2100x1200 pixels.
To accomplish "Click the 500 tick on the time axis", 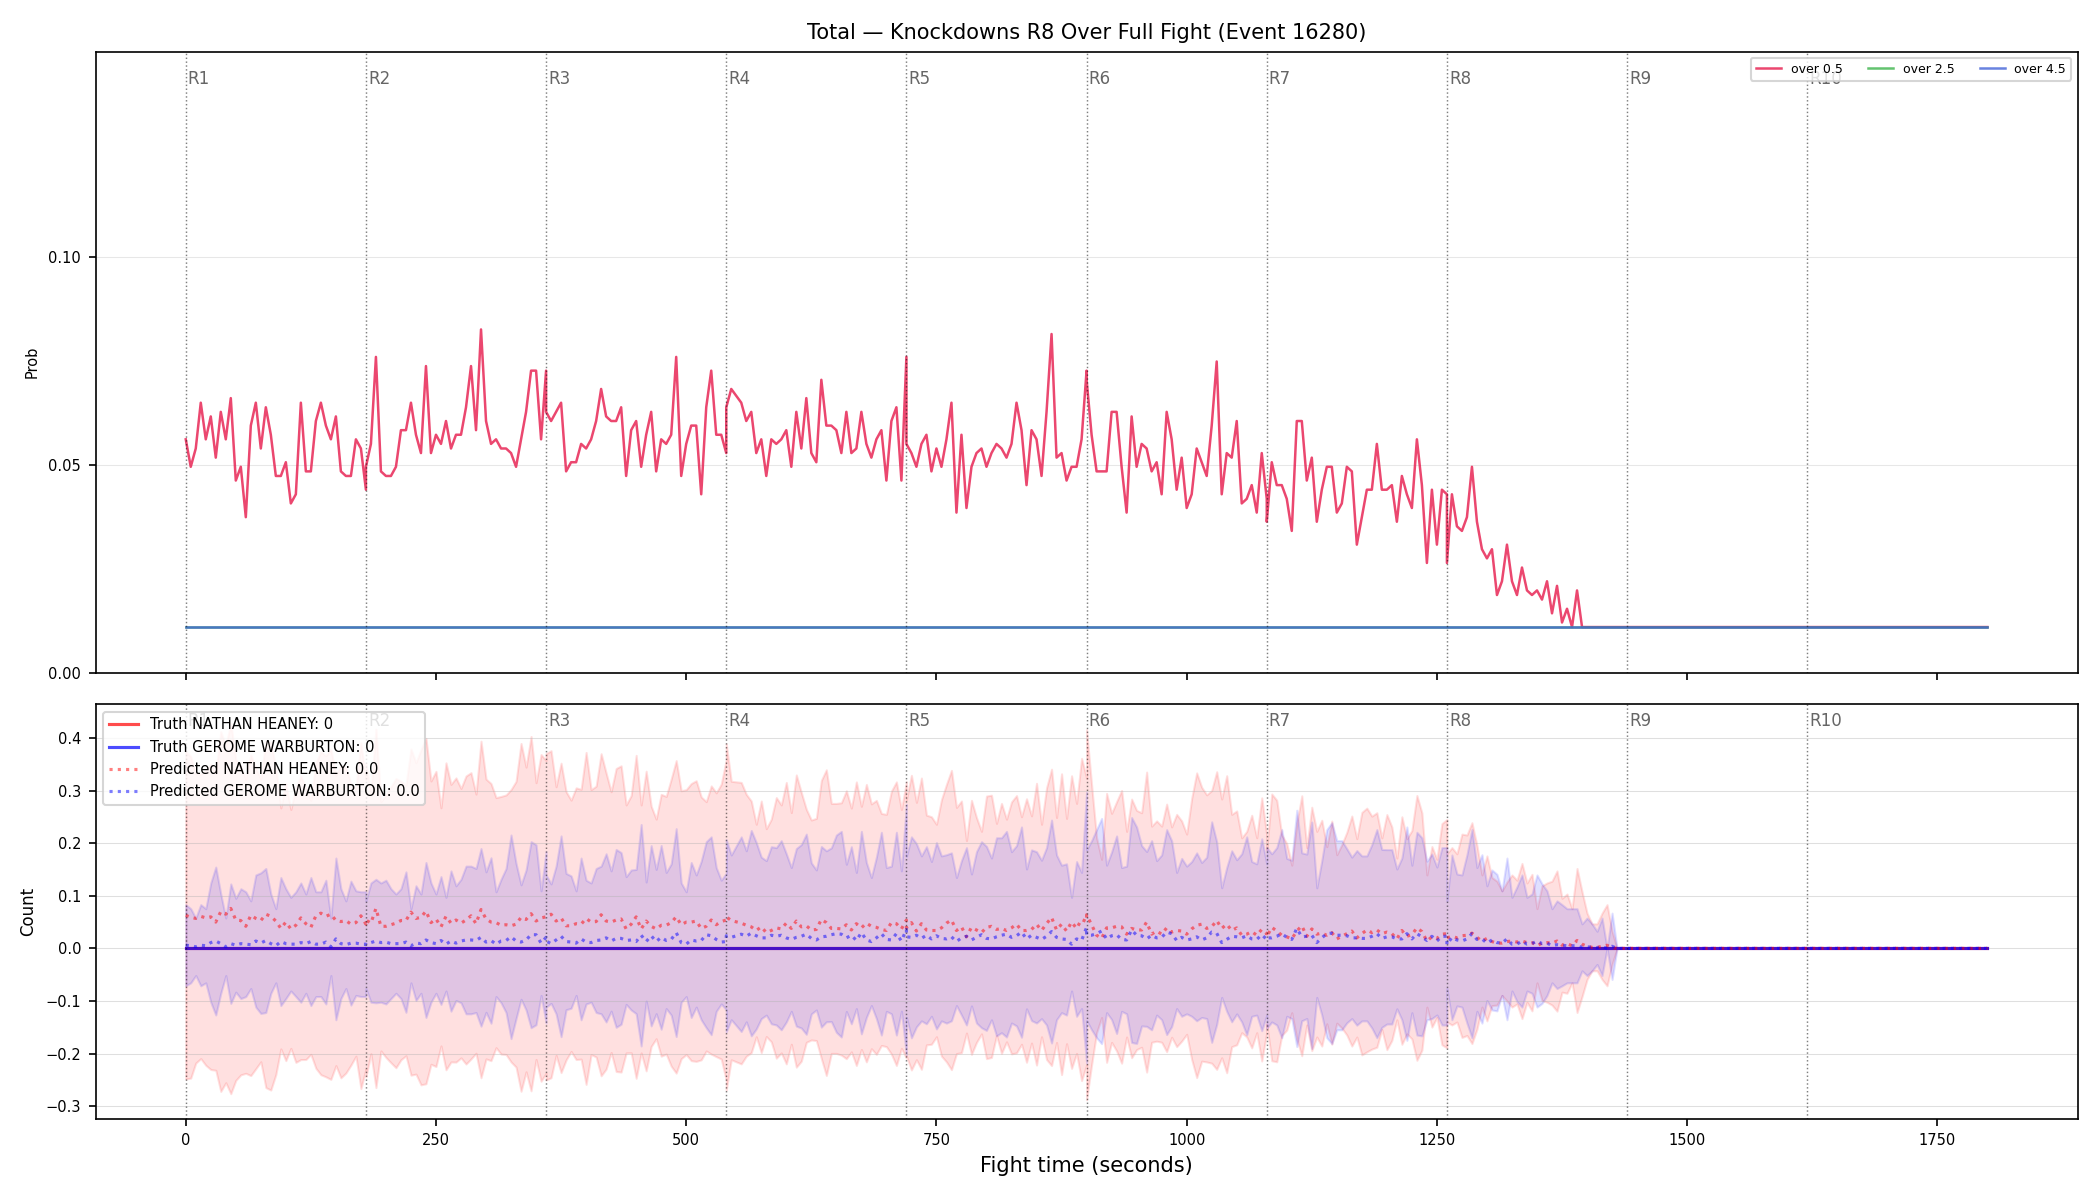I will [686, 1139].
